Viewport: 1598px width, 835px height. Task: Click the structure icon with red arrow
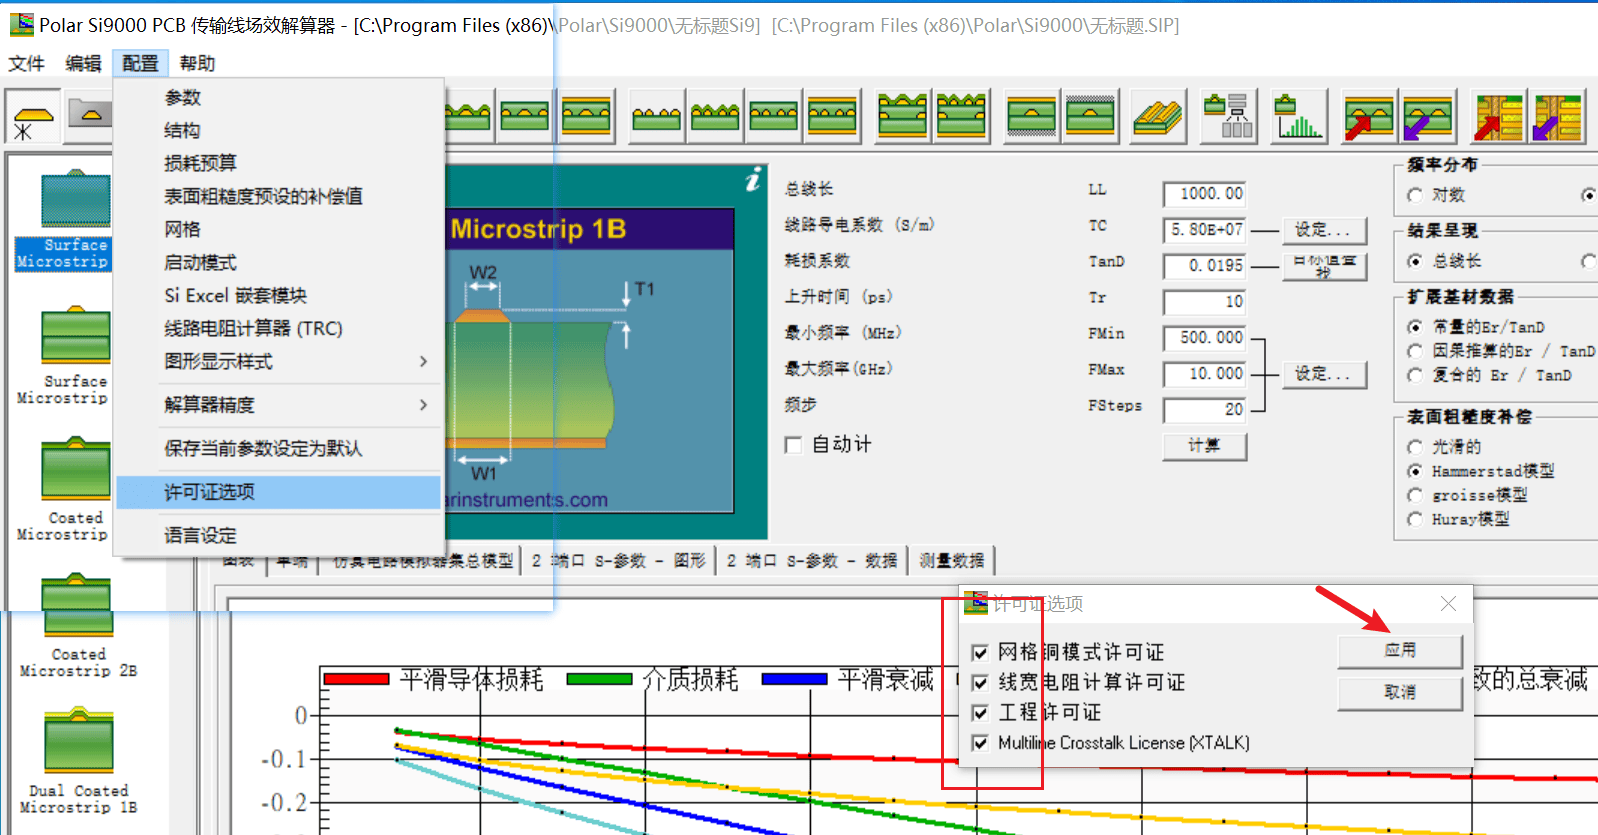[x=1368, y=117]
